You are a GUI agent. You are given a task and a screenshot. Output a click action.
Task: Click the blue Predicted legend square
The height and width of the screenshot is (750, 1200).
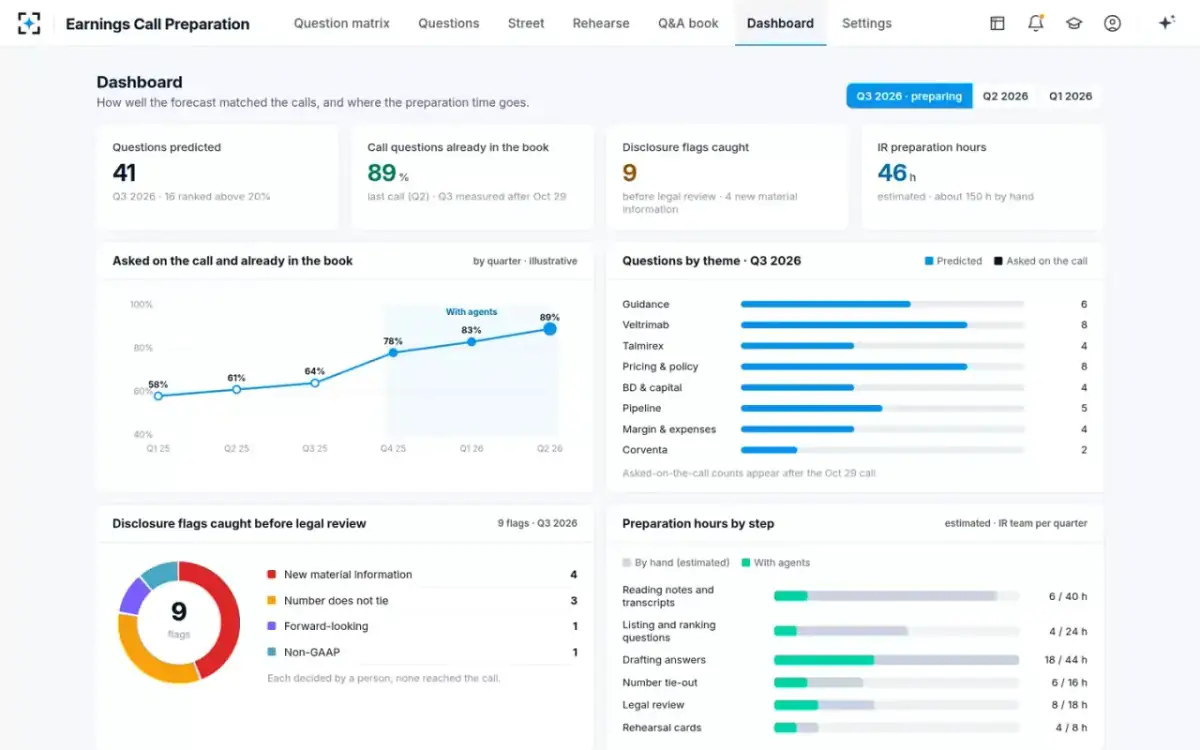929,261
